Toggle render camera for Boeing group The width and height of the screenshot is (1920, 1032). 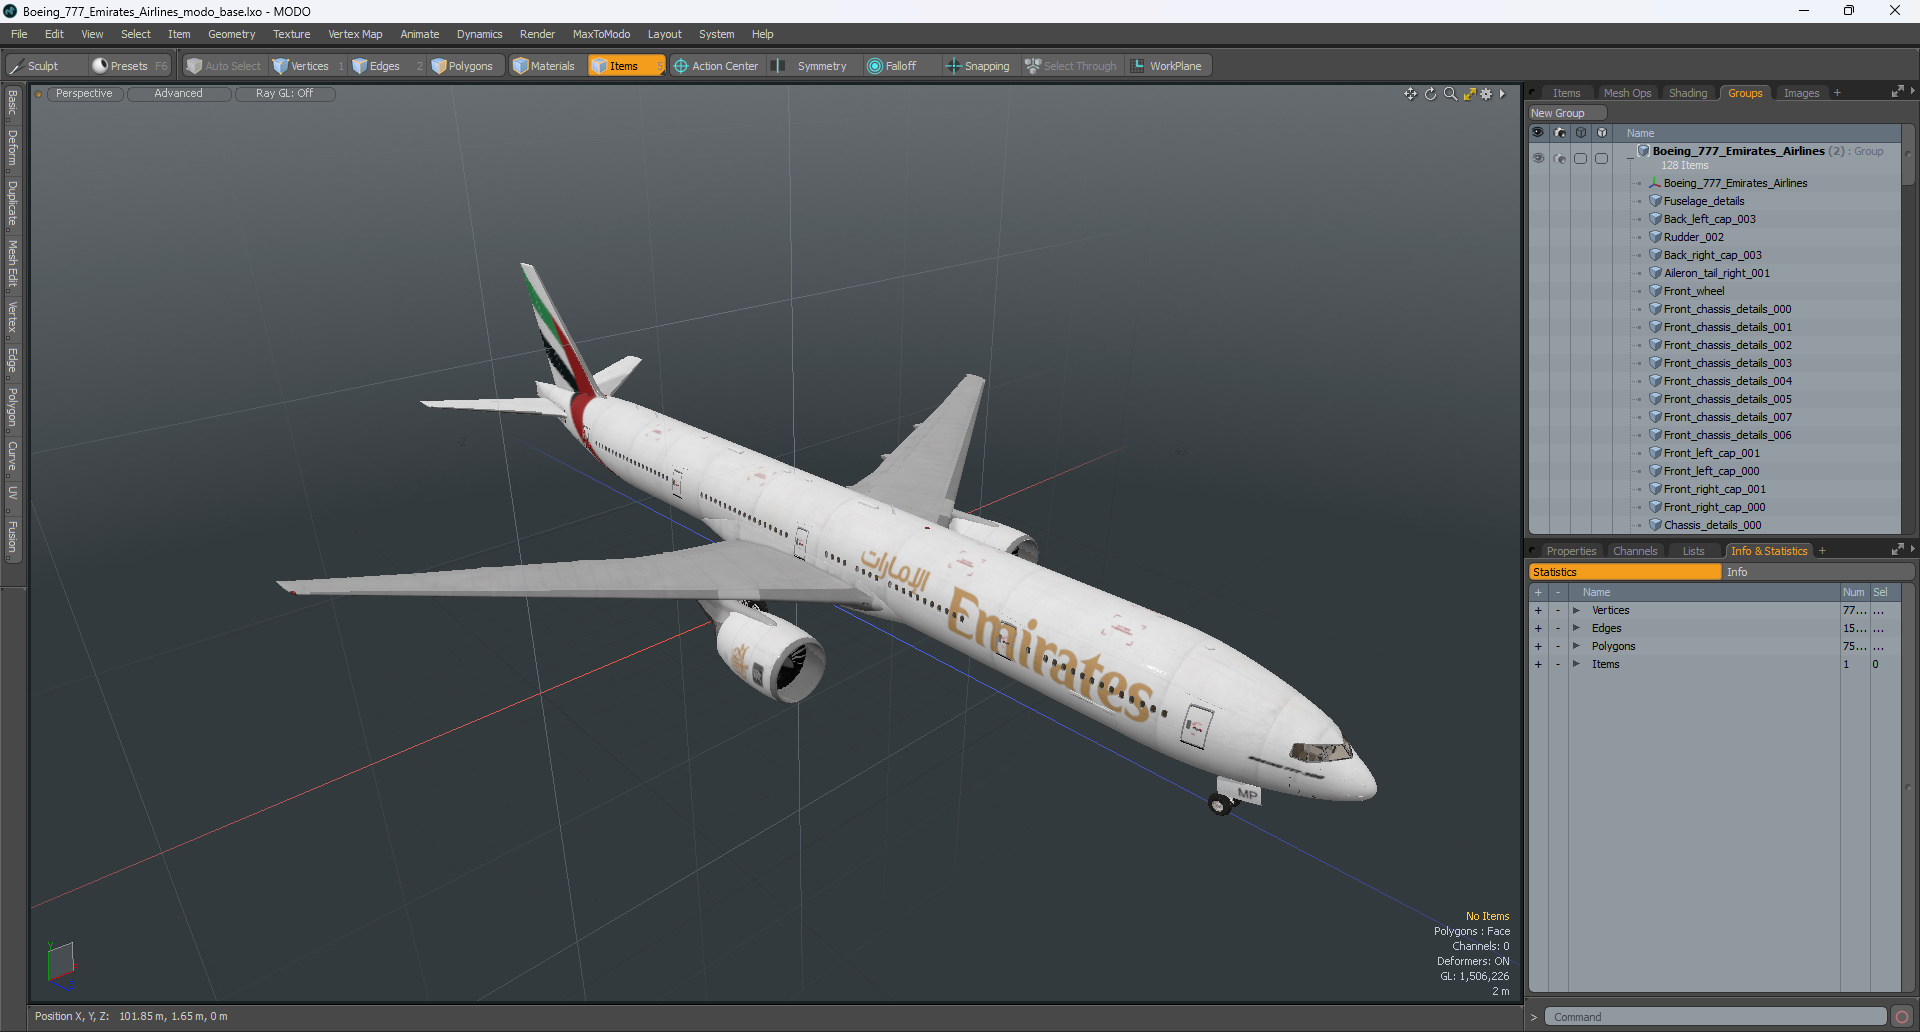(1559, 158)
